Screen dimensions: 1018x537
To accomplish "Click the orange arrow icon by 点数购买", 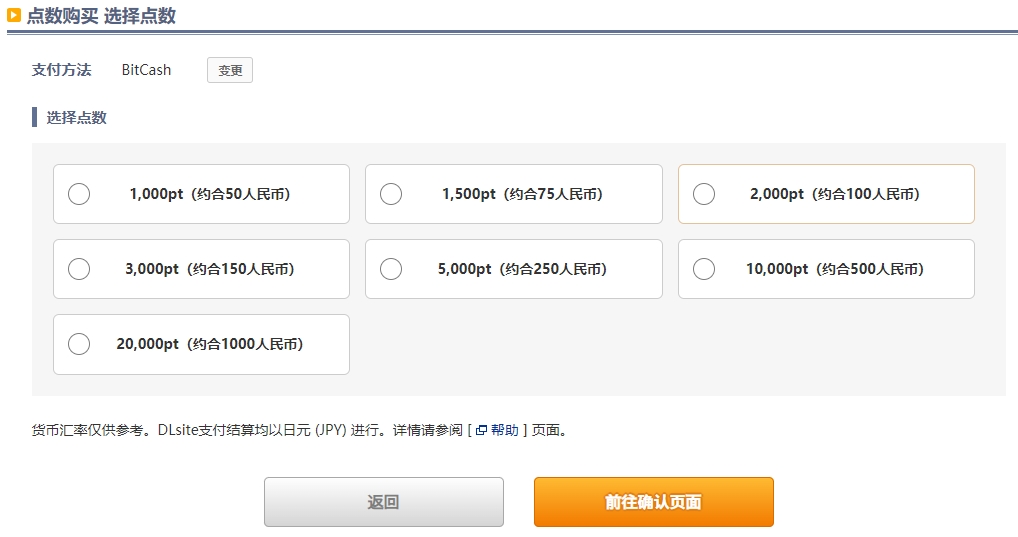I will pos(14,15).
